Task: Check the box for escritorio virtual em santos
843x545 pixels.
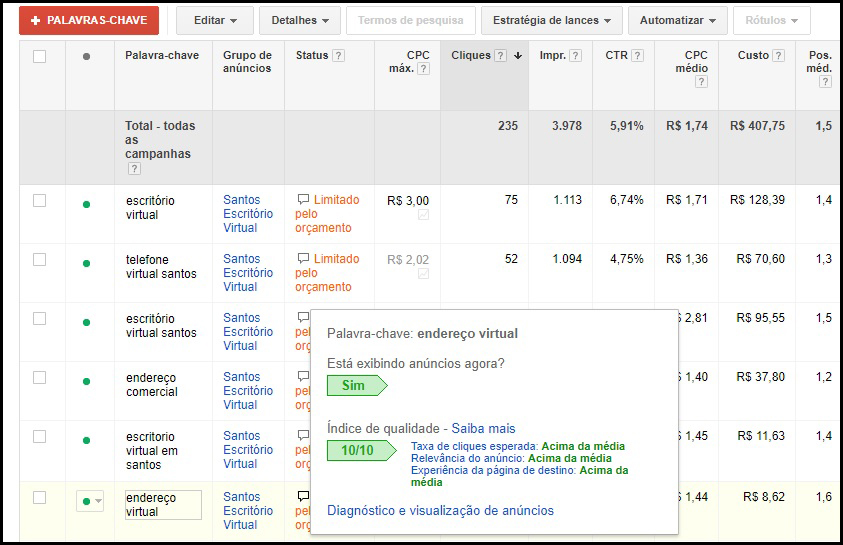Action: tap(39, 436)
